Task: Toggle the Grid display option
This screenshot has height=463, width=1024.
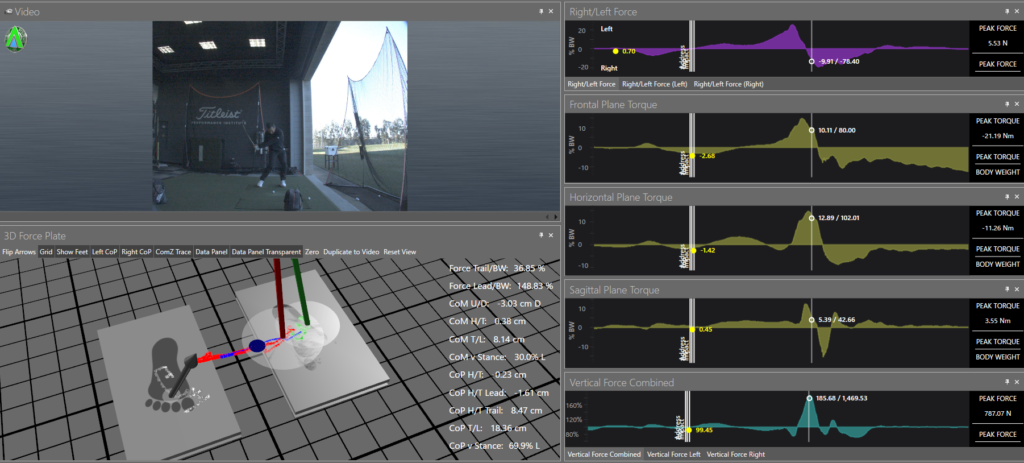Action: [46, 252]
